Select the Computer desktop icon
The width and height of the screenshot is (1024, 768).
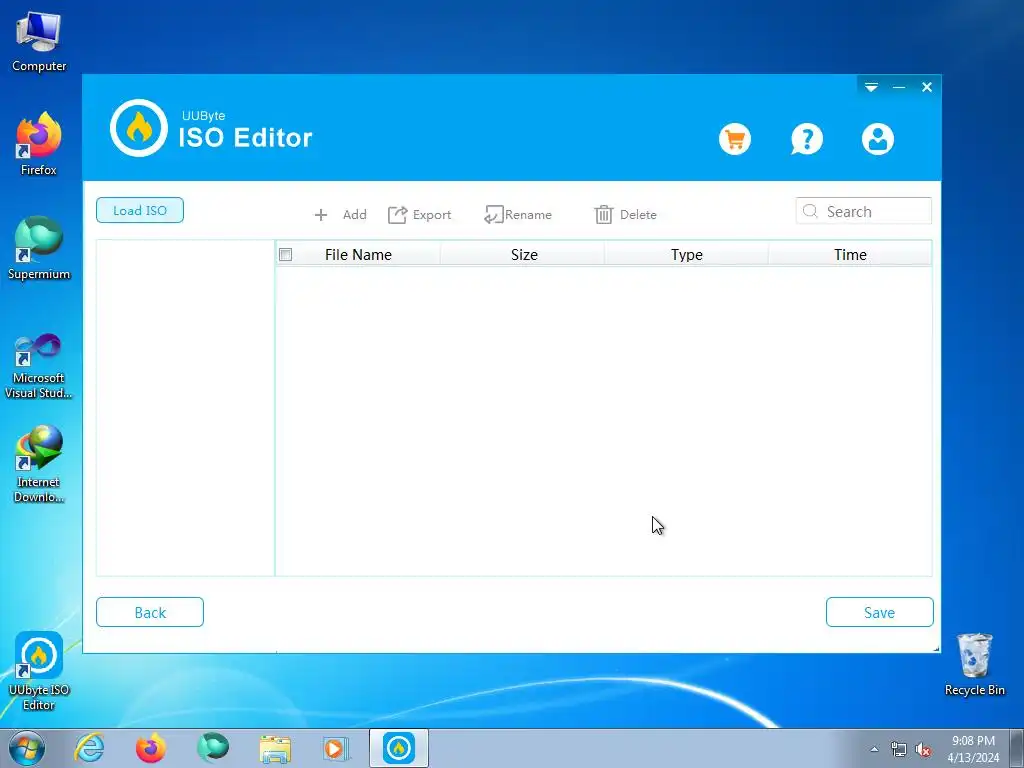click(39, 42)
